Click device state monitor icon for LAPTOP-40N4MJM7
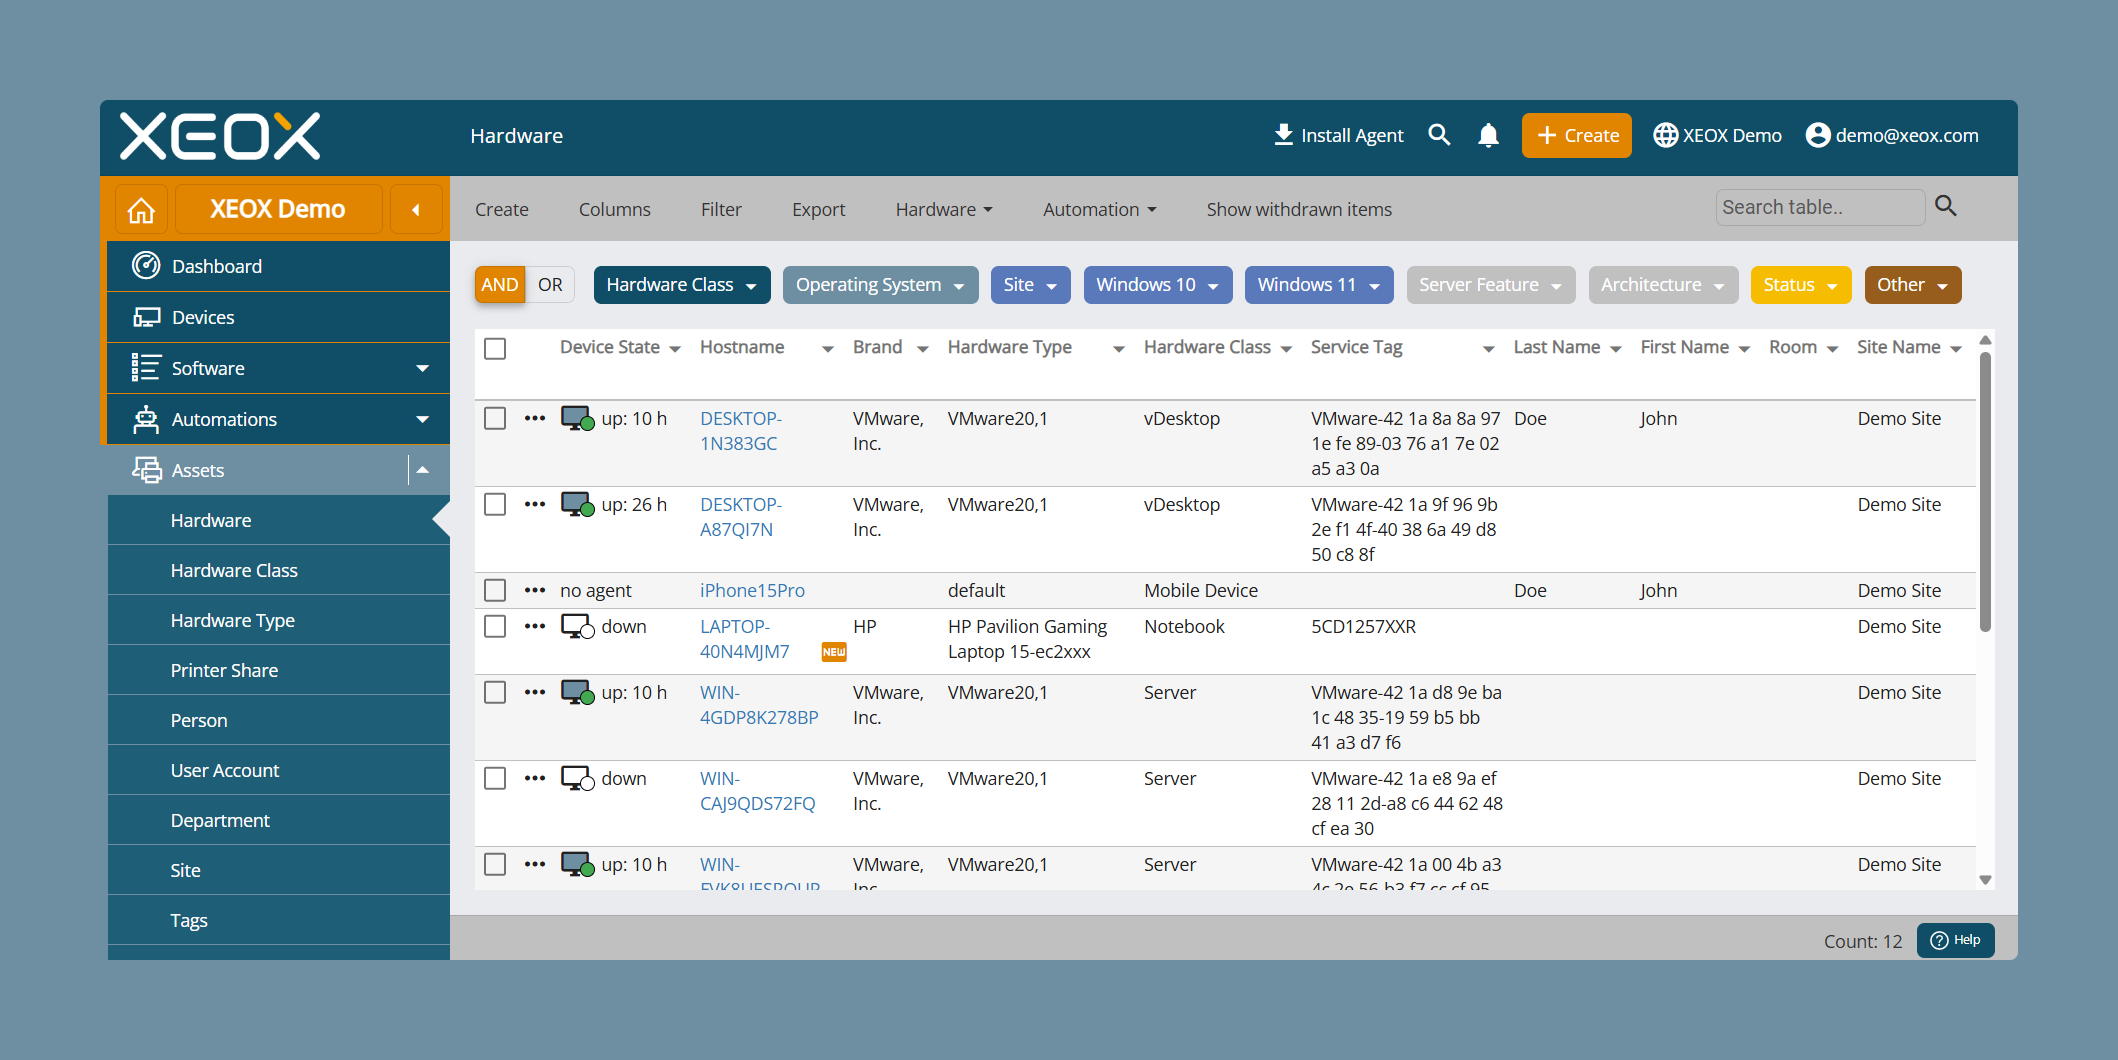This screenshot has height=1060, width=2118. (577, 627)
